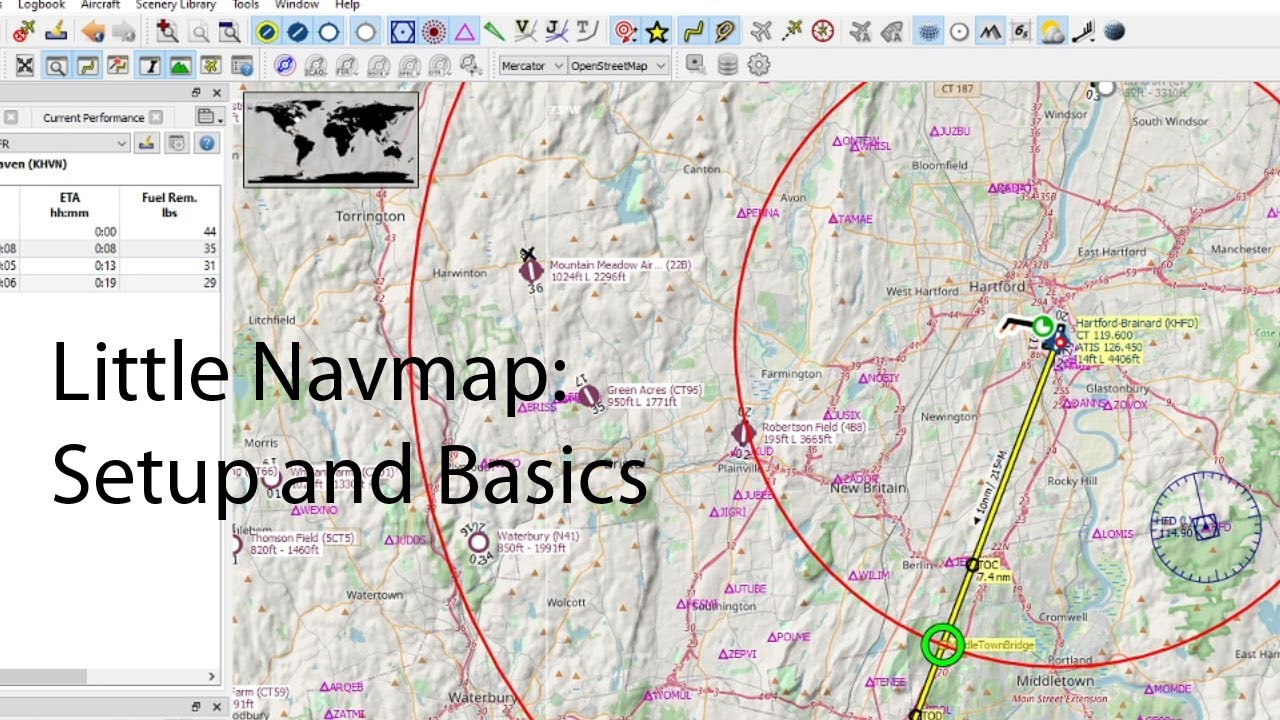Open the dock panel tabs menu button

208,118
